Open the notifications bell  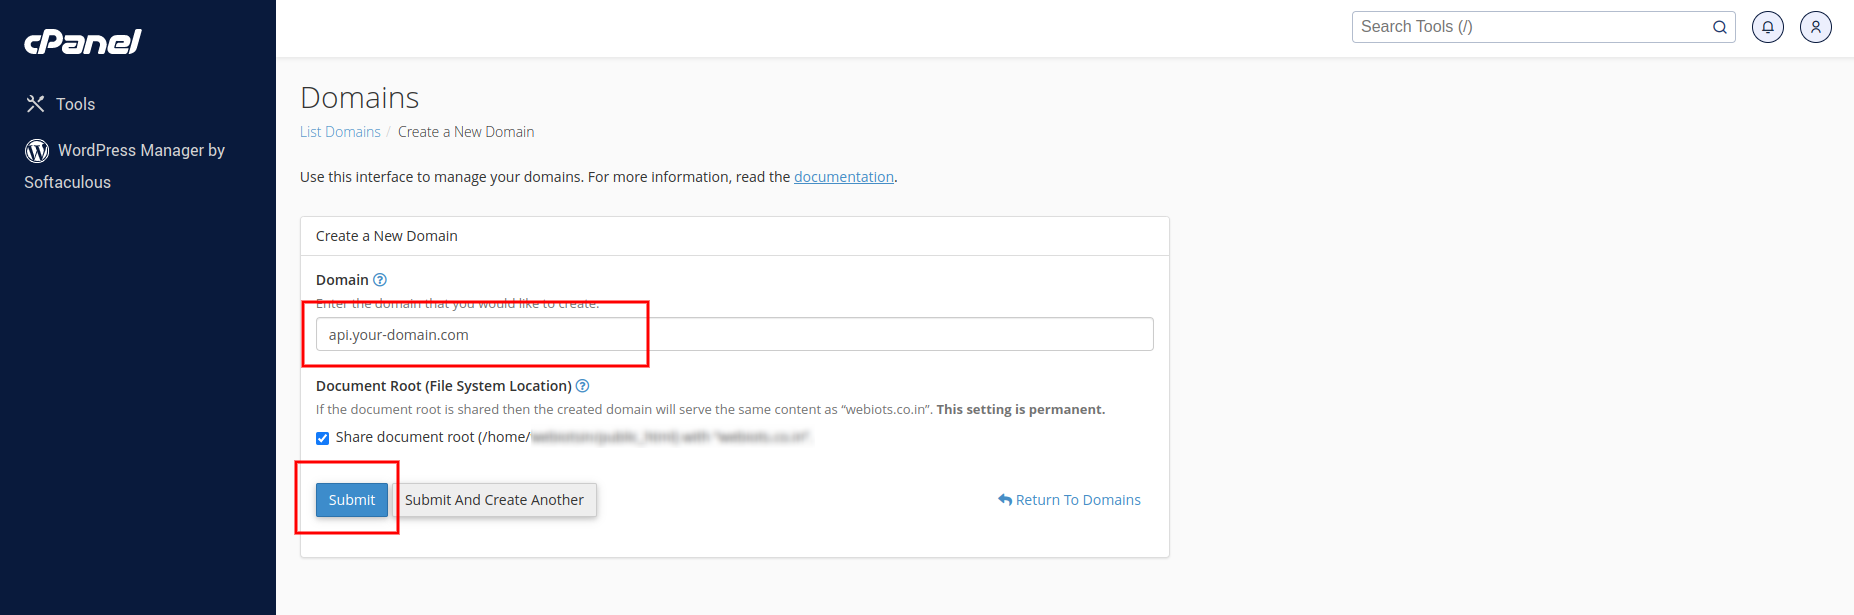(1767, 27)
